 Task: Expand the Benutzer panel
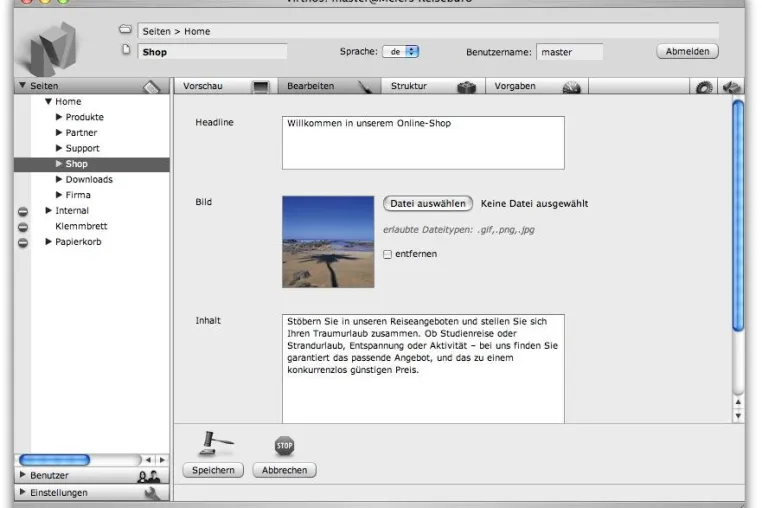[x=22, y=474]
